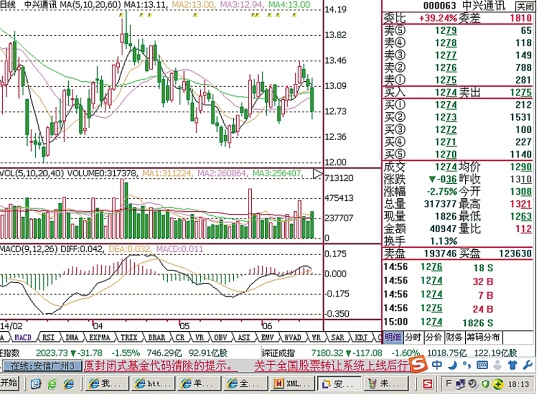Select the CR indicator tab

pos(180,337)
